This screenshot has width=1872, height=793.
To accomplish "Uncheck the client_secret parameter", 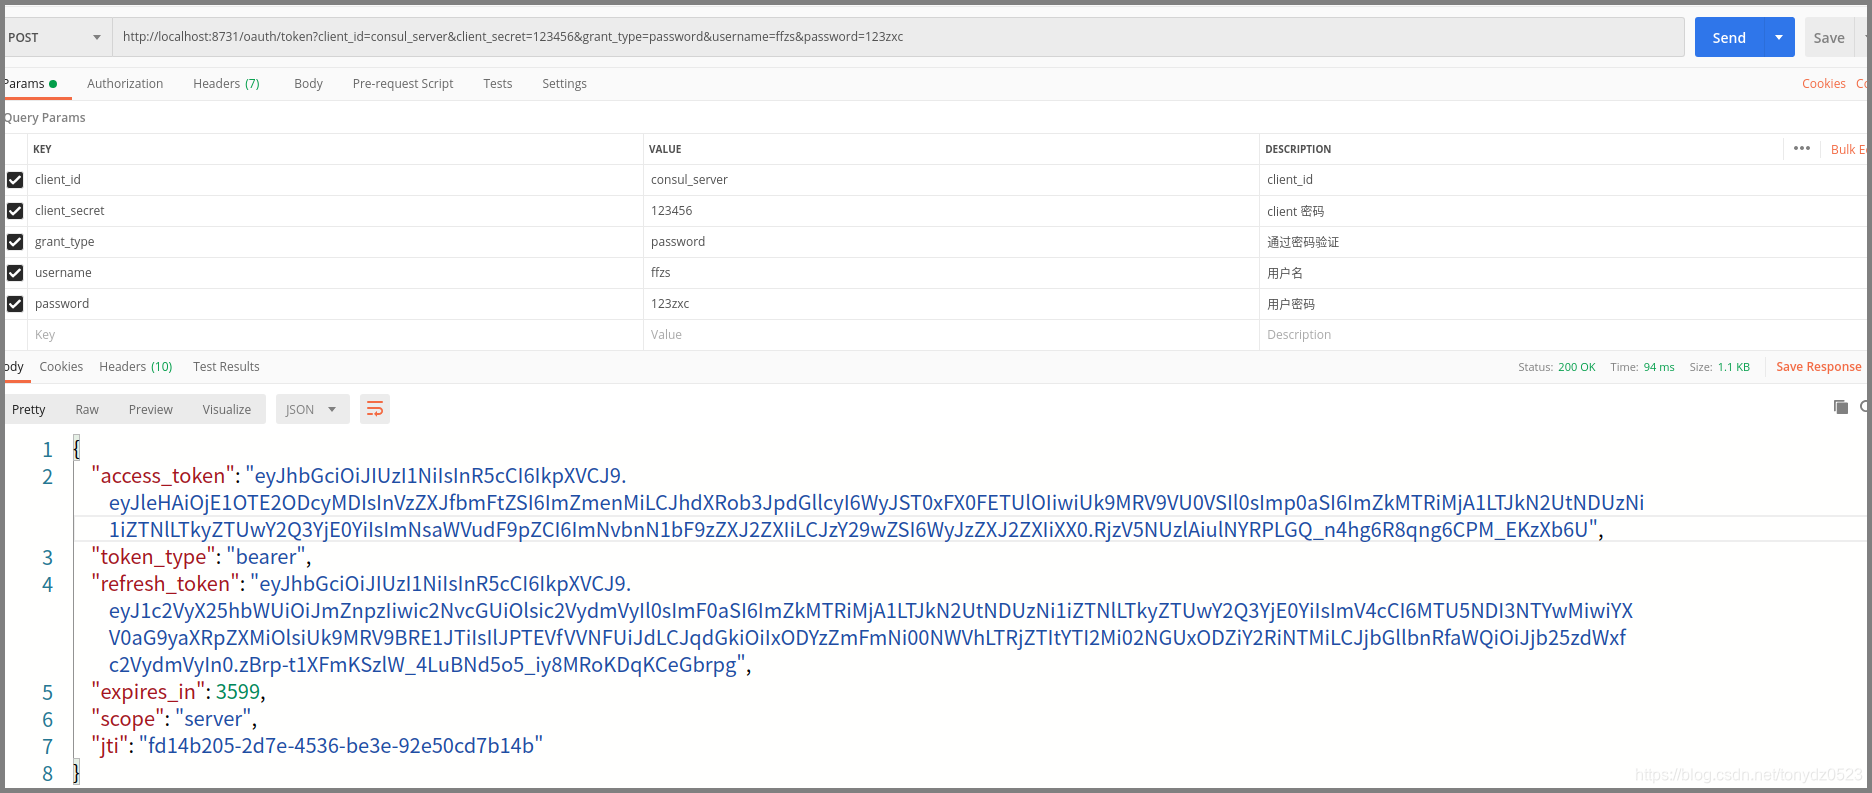I will coord(15,211).
